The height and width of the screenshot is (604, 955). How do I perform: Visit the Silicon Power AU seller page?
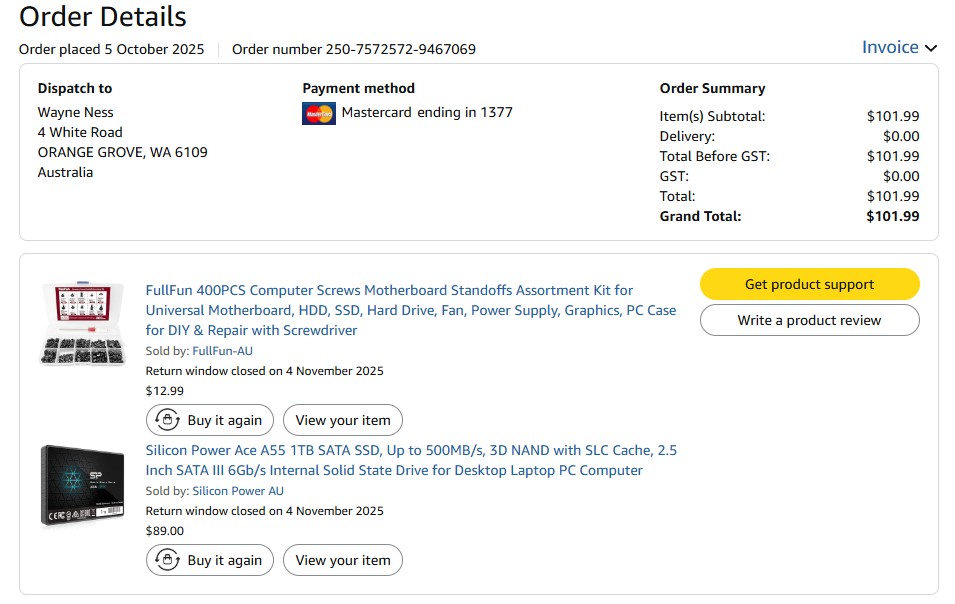pyautogui.click(x=238, y=491)
